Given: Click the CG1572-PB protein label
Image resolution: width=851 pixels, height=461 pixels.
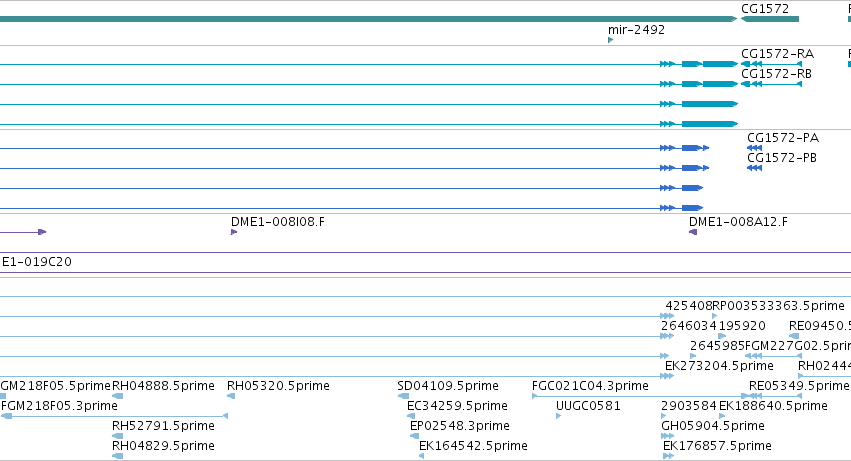Looking at the screenshot, I should [782, 158].
